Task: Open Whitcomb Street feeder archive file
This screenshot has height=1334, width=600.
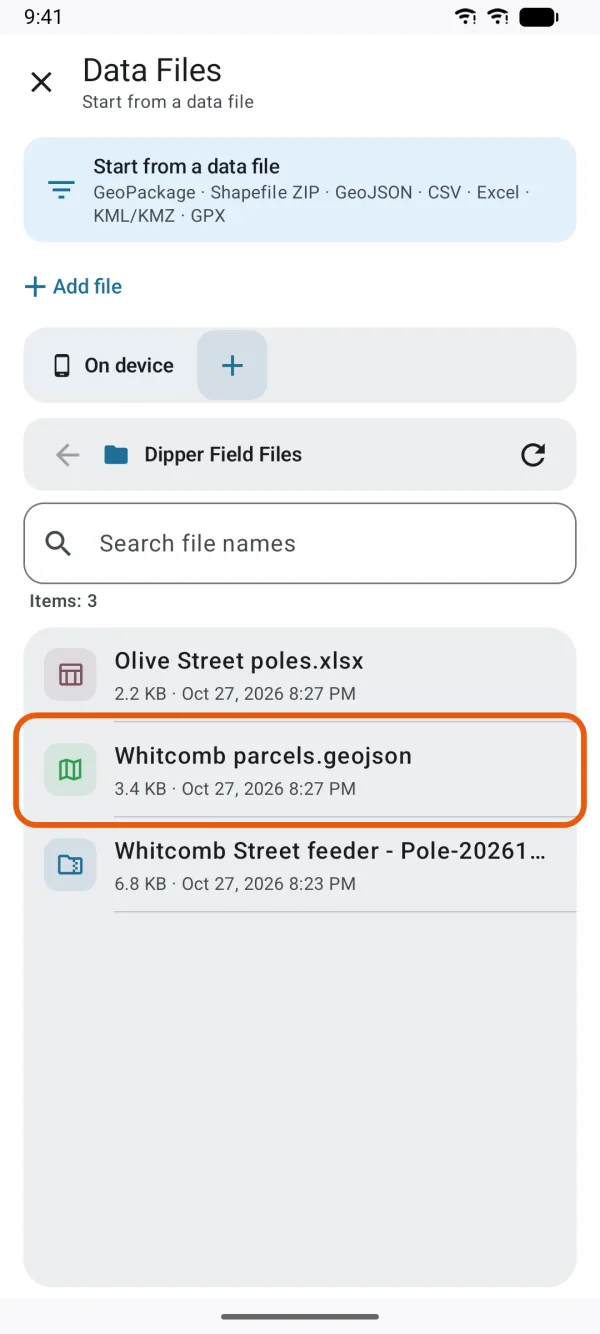Action: (x=300, y=865)
